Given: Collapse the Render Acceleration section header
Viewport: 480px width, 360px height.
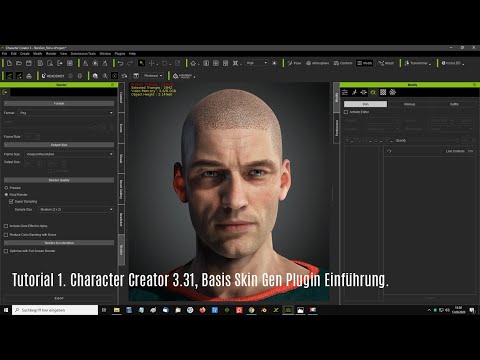Looking at the screenshot, I should pyautogui.click(x=59, y=243).
